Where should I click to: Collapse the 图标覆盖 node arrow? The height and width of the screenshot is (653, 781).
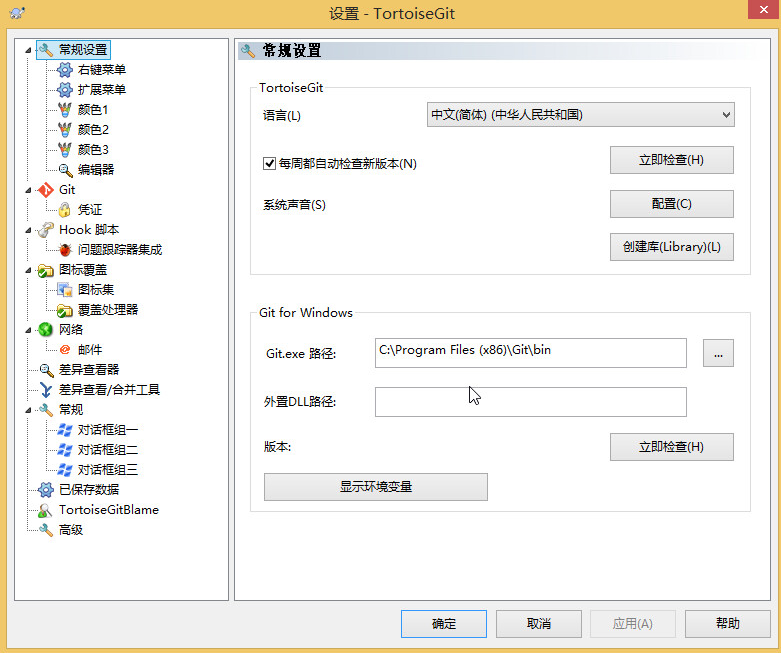coord(28,270)
